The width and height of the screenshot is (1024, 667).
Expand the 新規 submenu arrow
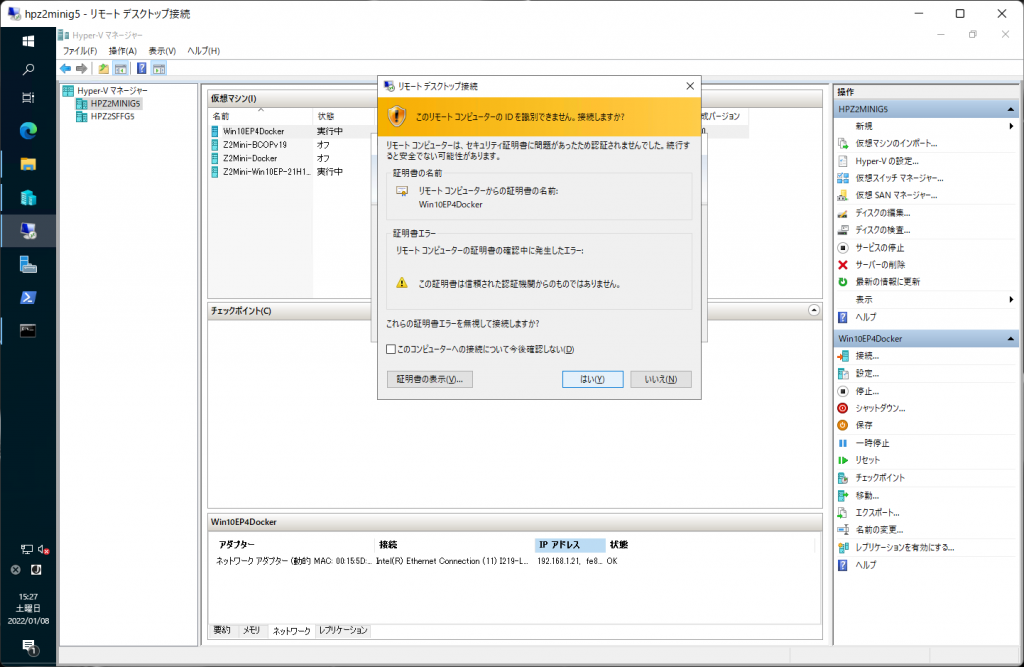pos(1011,126)
